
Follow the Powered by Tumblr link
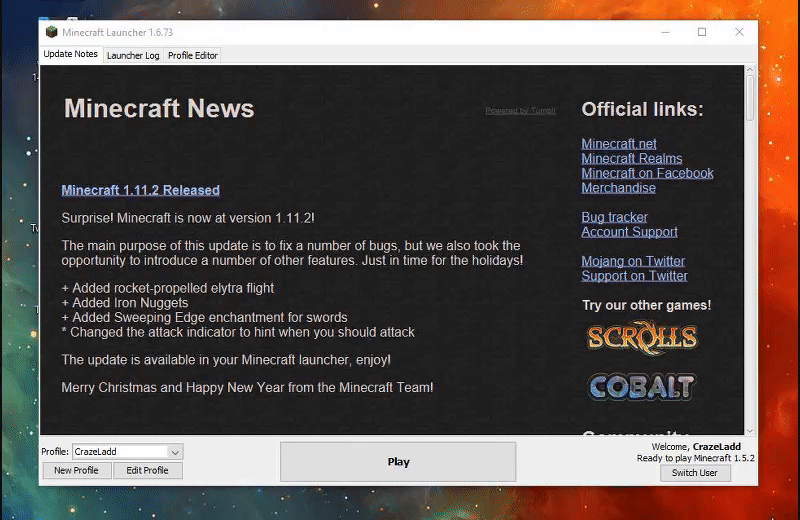point(520,111)
